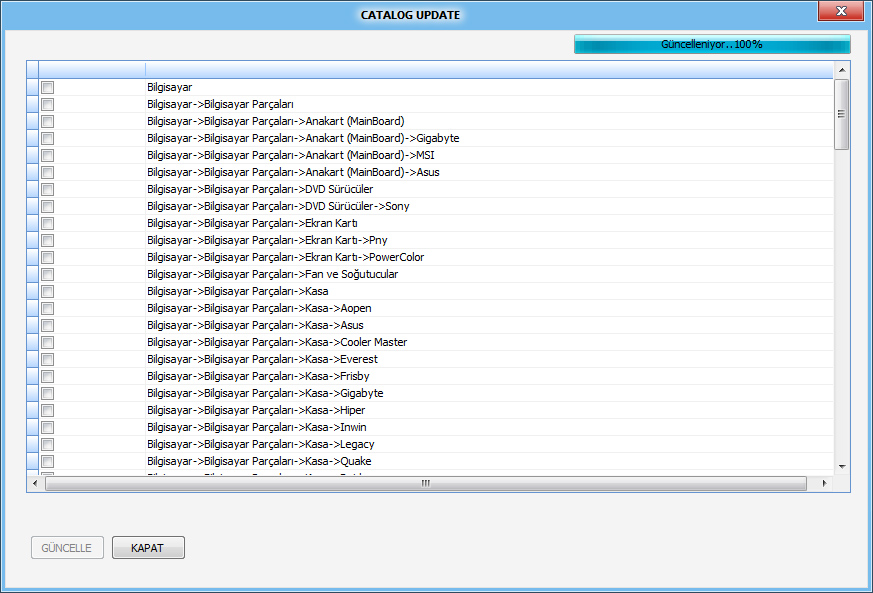Click the vertical scrollbar thumb
The image size is (873, 593).
point(842,114)
